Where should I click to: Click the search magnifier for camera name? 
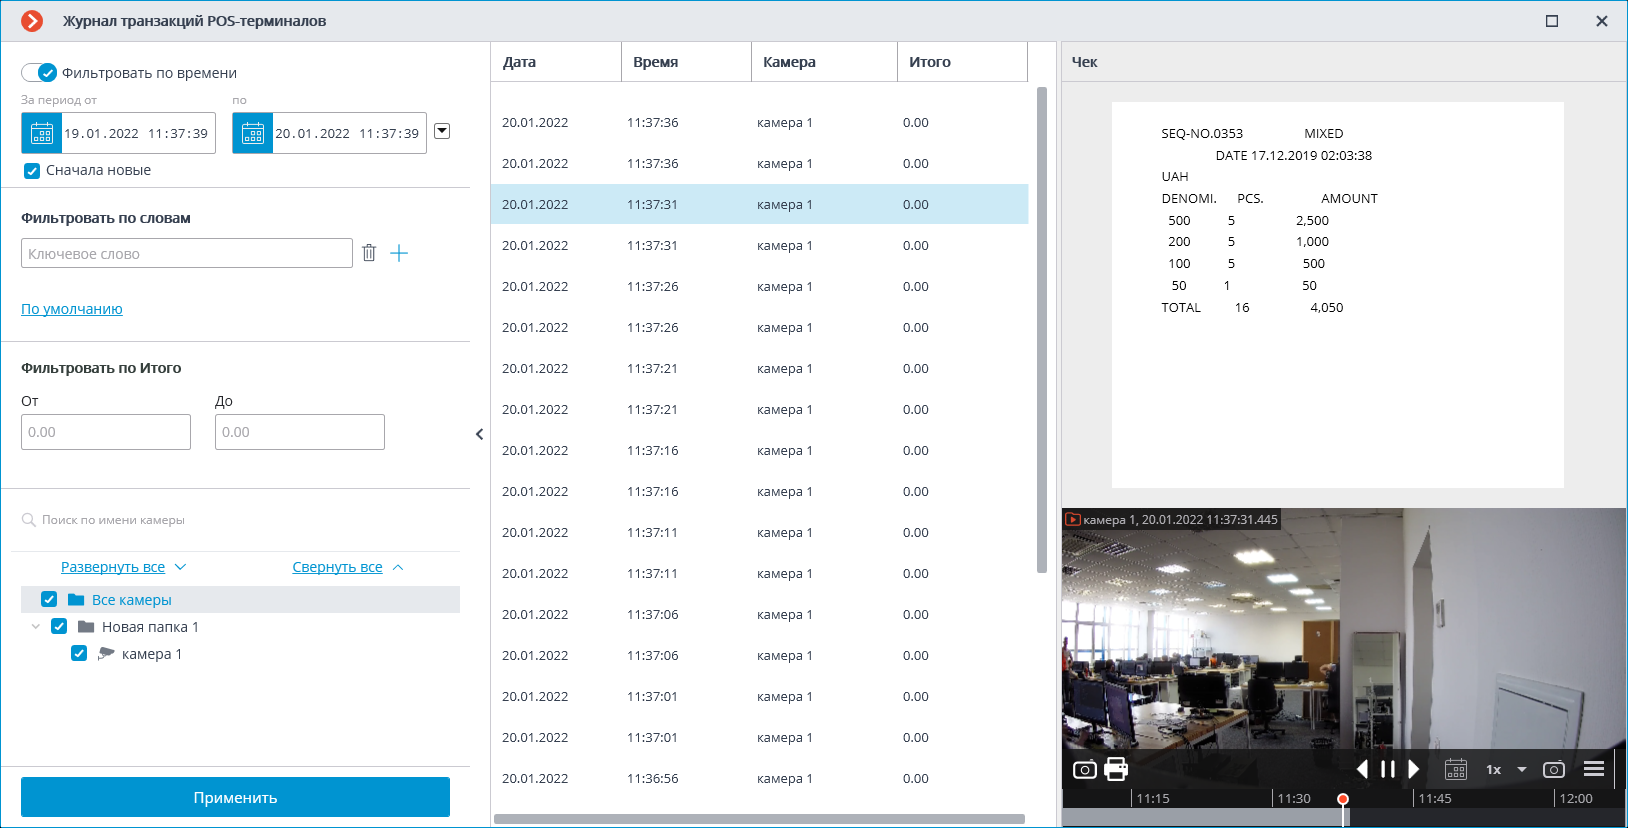tap(29, 520)
